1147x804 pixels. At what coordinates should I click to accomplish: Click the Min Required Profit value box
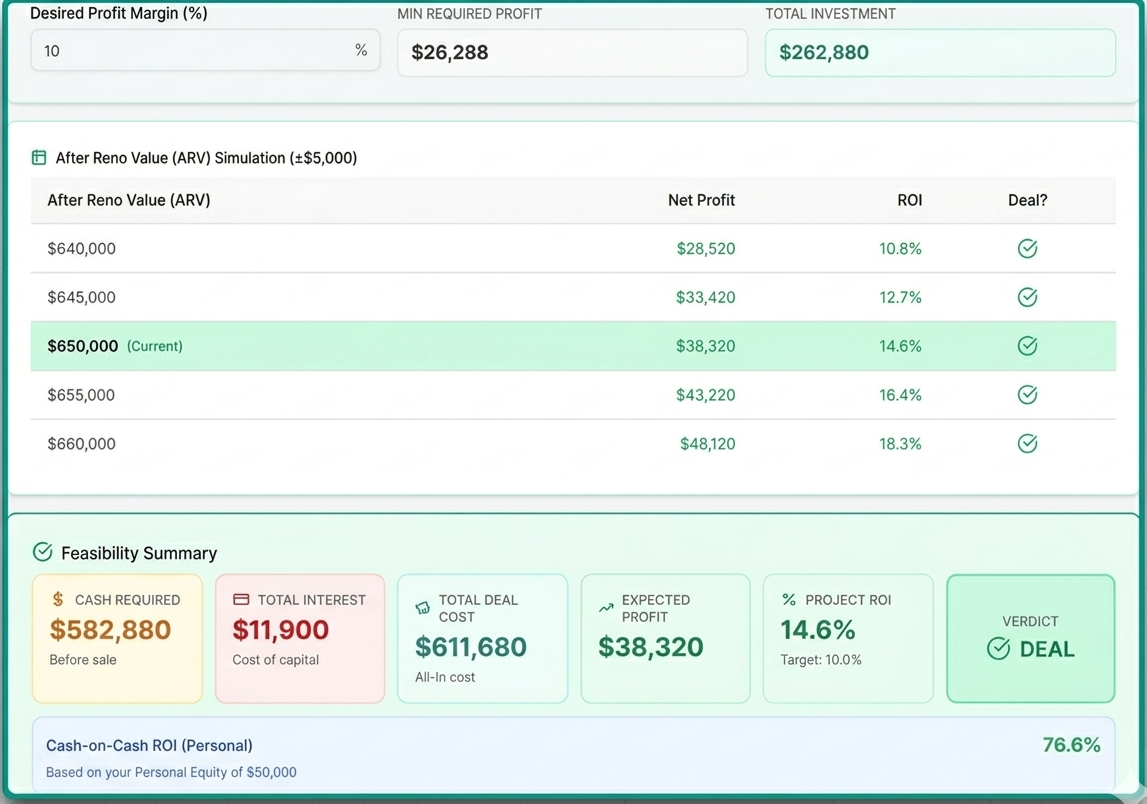pyautogui.click(x=572, y=52)
